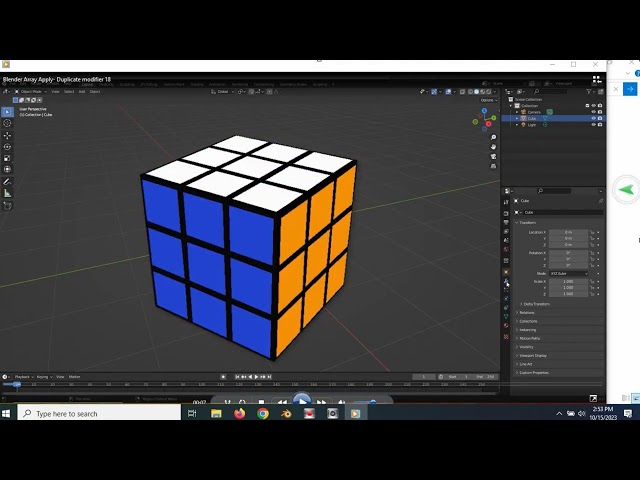Open the Object menu in viewport header

point(95,92)
